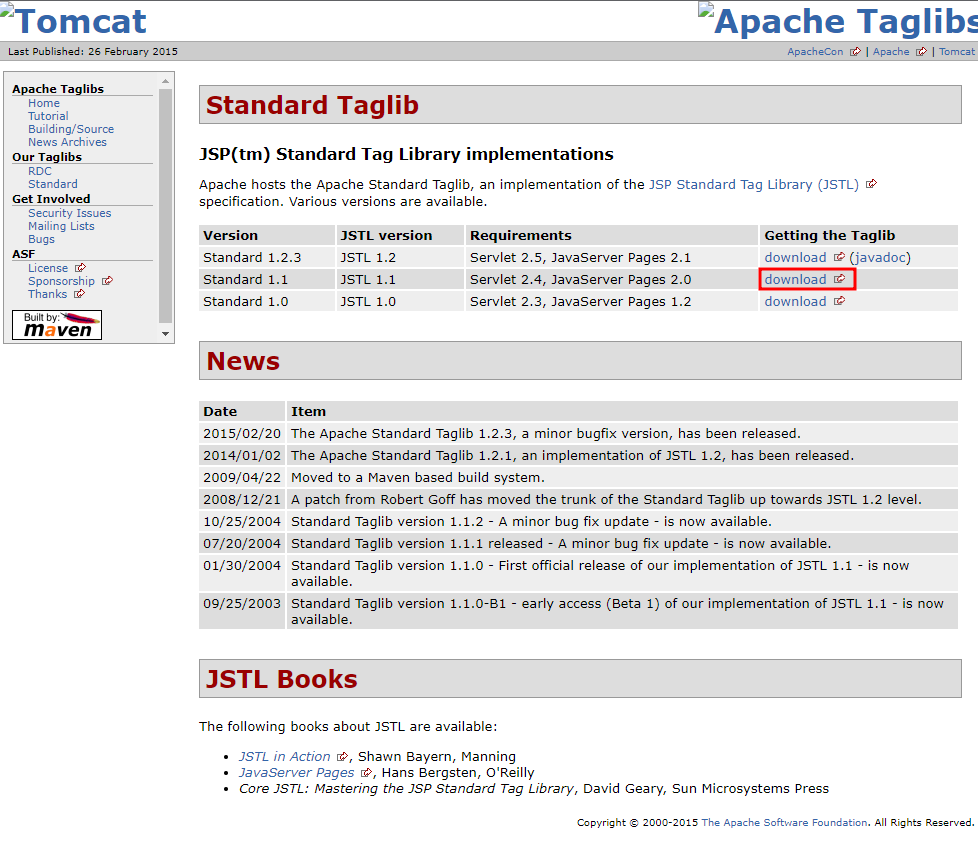Download Standard 1.0 taglib
Image resolution: width=978 pixels, height=846 pixels.
[795, 301]
